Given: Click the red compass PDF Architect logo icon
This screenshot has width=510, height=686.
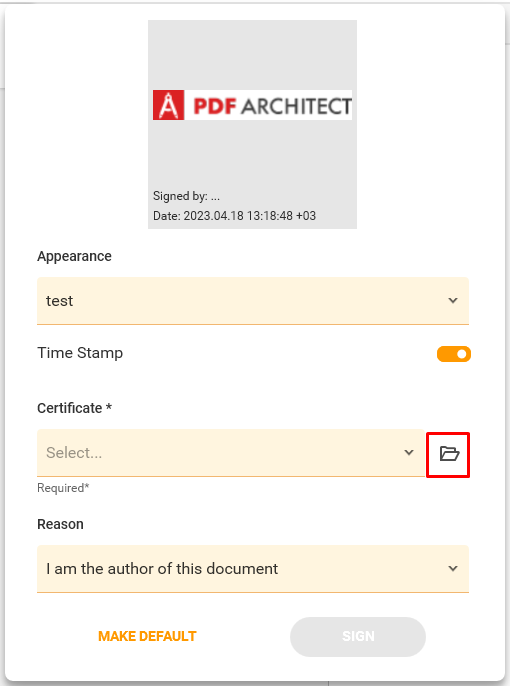Looking at the screenshot, I should 168,105.
